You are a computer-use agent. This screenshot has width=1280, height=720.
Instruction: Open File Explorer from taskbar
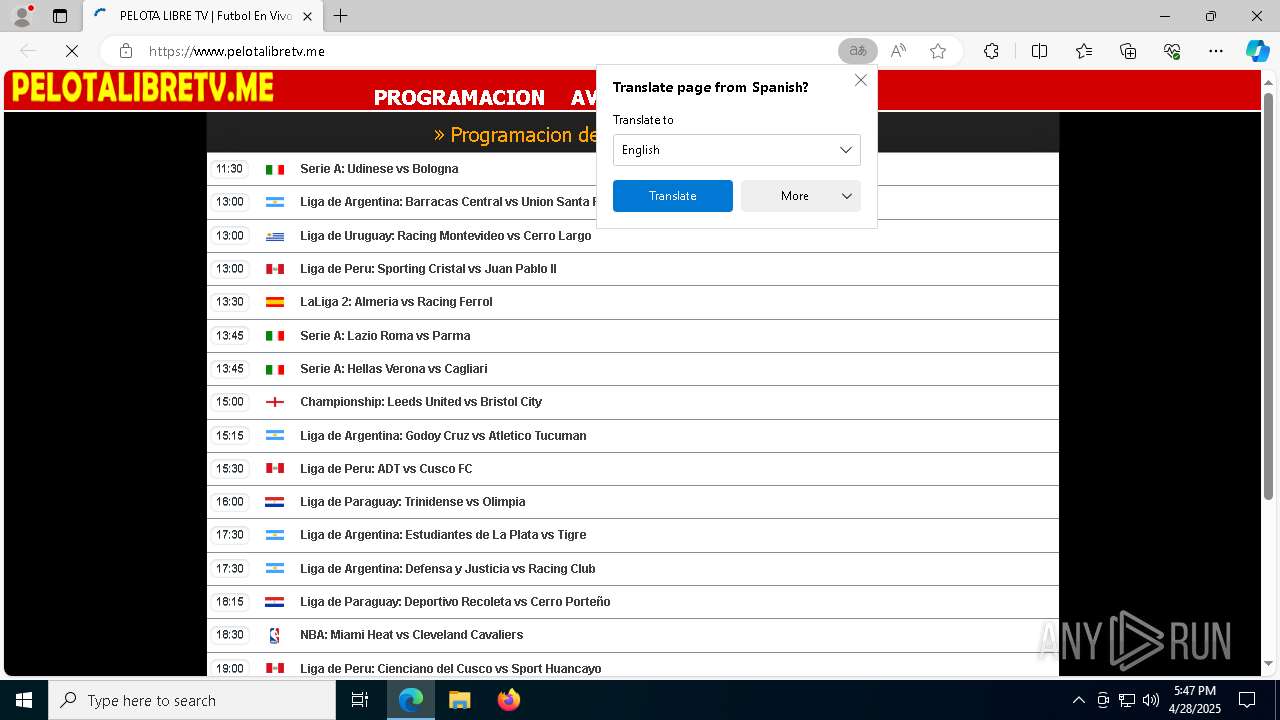coord(459,700)
